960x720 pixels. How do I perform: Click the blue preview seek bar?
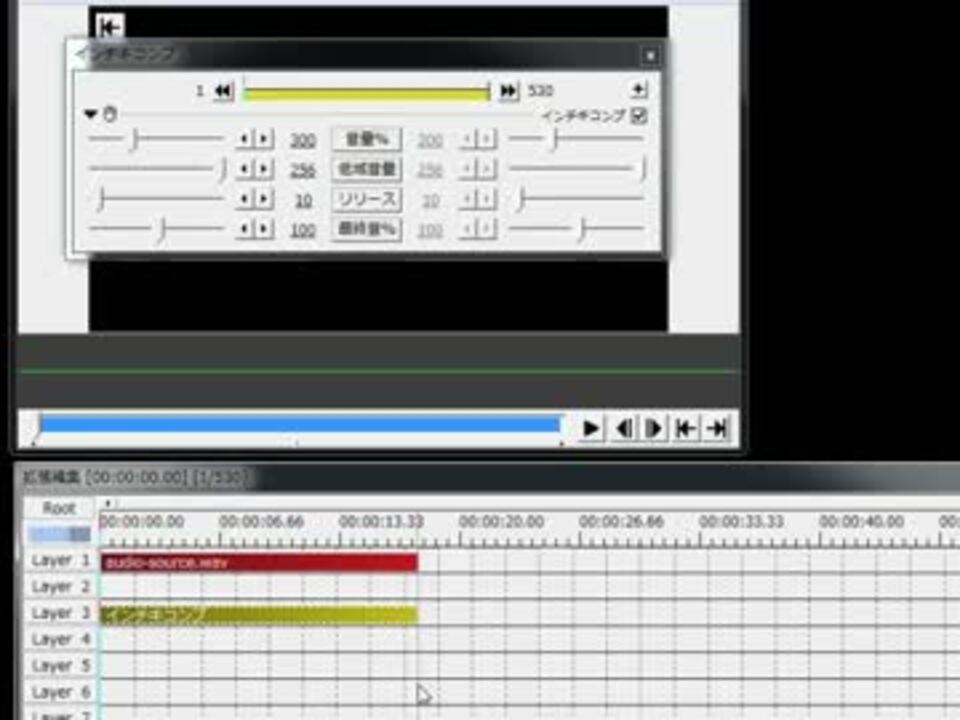299,425
